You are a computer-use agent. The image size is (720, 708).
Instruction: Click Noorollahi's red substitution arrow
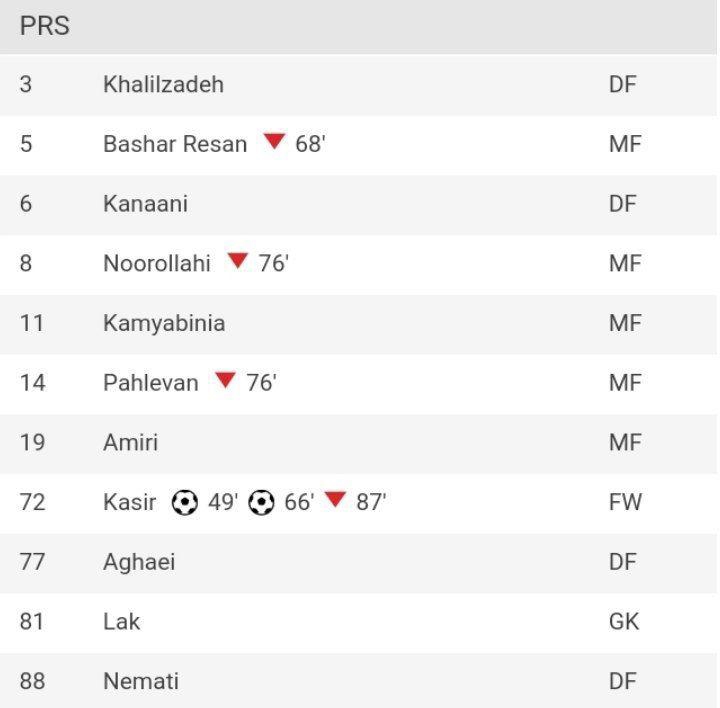[x=237, y=262]
